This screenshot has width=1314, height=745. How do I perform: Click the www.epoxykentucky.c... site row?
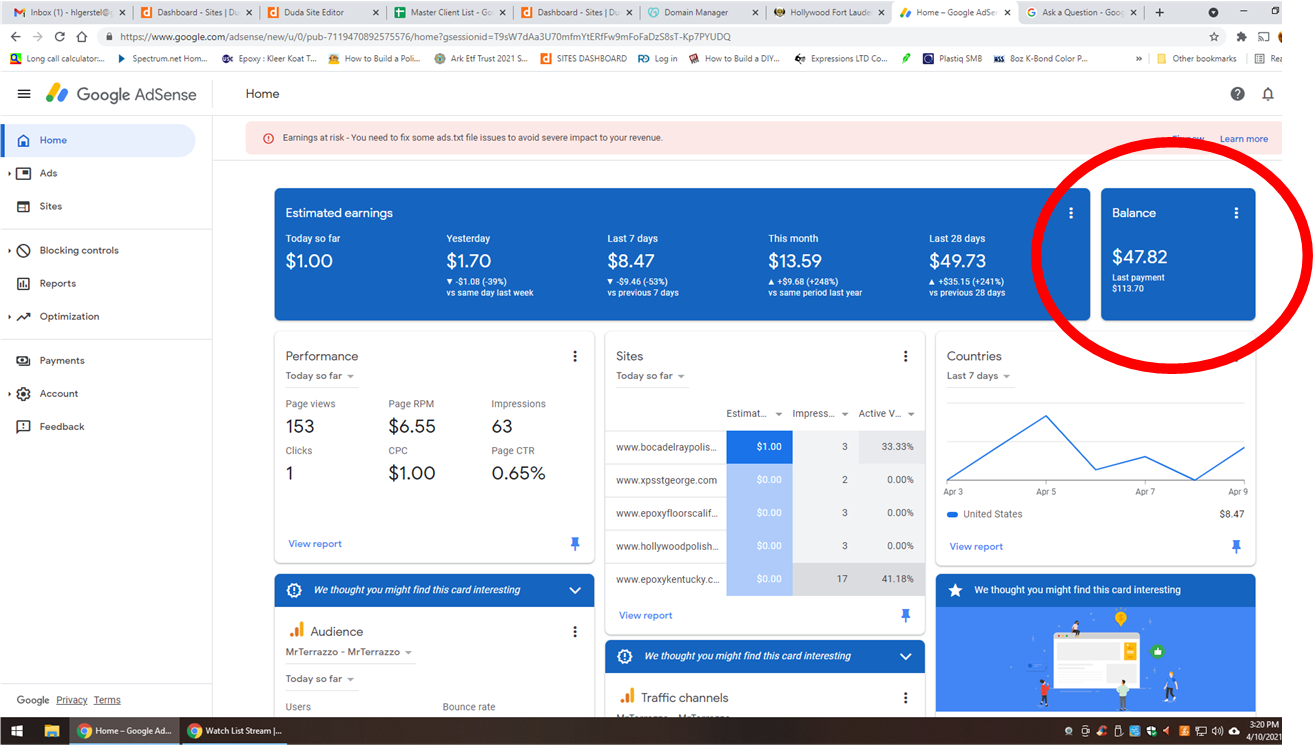tap(765, 579)
